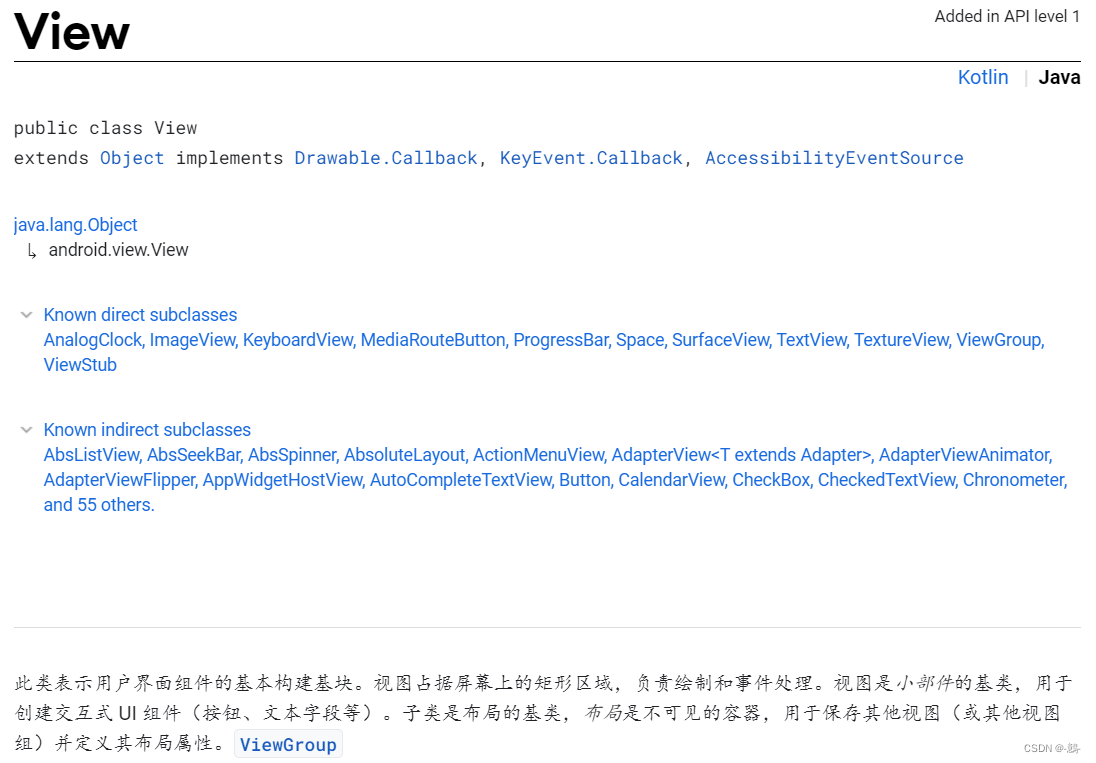The width and height of the screenshot is (1096, 763).
Task: Open the ViewGroup subclass link
Action: tap(997, 340)
